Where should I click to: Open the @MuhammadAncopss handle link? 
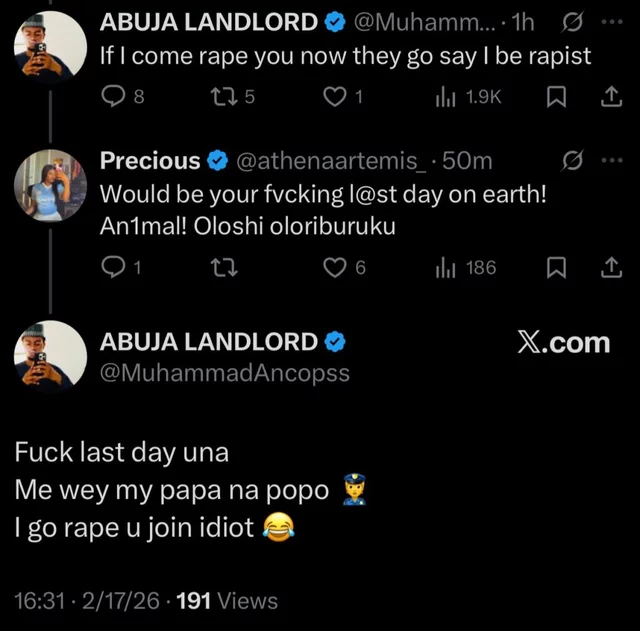(225, 373)
